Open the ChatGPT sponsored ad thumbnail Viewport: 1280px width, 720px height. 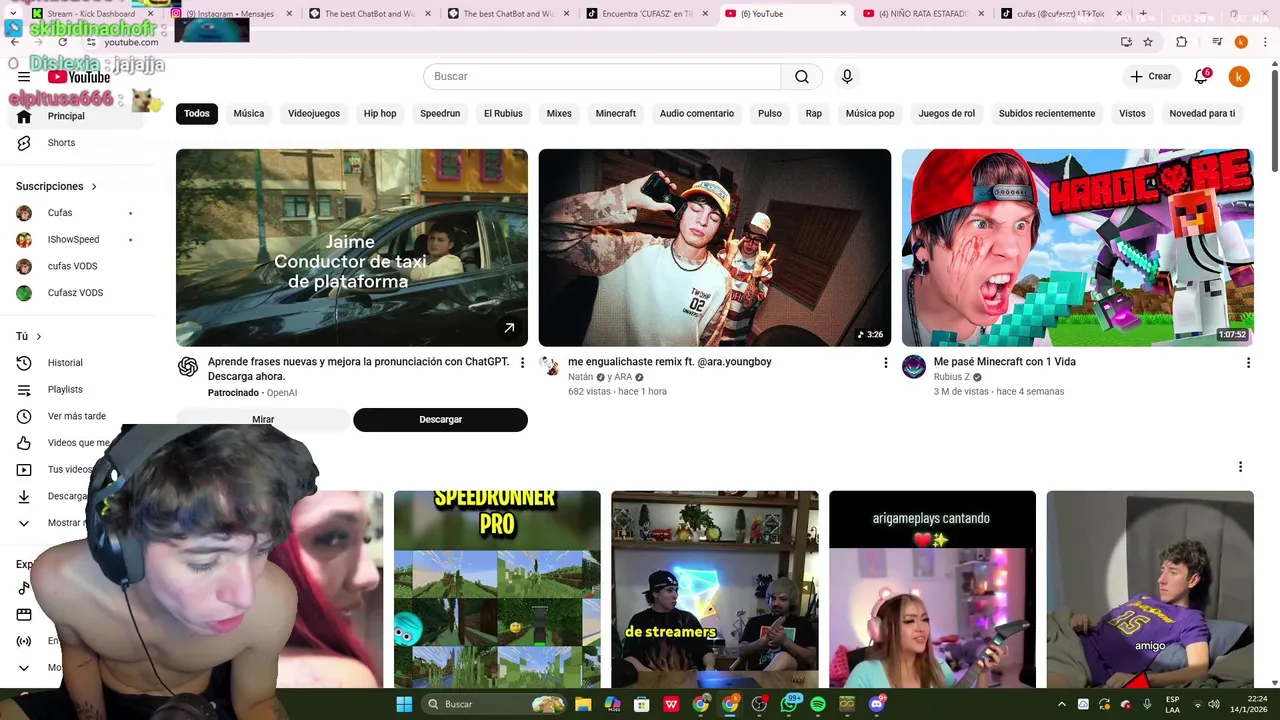(352, 248)
